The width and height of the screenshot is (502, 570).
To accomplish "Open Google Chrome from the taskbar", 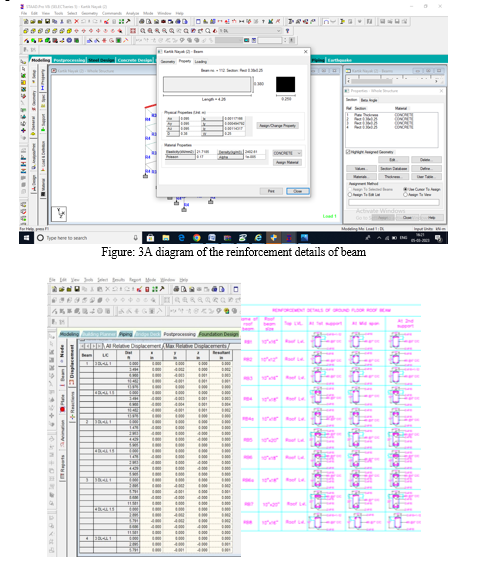I will [197, 238].
